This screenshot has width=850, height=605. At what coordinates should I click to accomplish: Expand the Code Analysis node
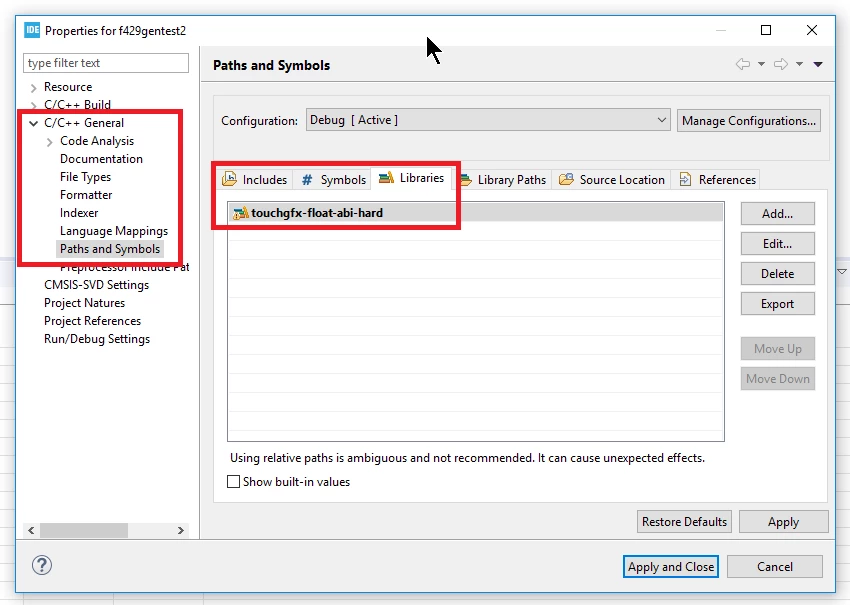click(x=50, y=141)
